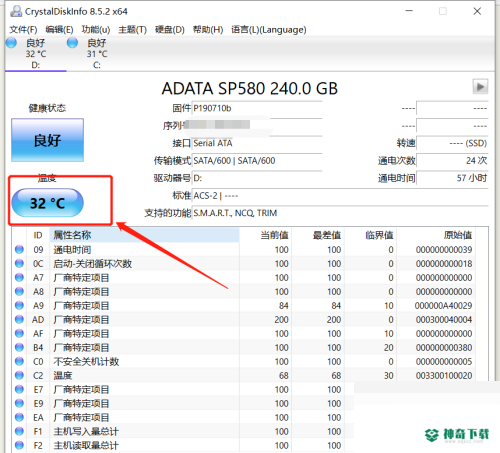The image size is (500, 453).
Task: Click the status dot for row E9
Action: [x=19, y=404]
